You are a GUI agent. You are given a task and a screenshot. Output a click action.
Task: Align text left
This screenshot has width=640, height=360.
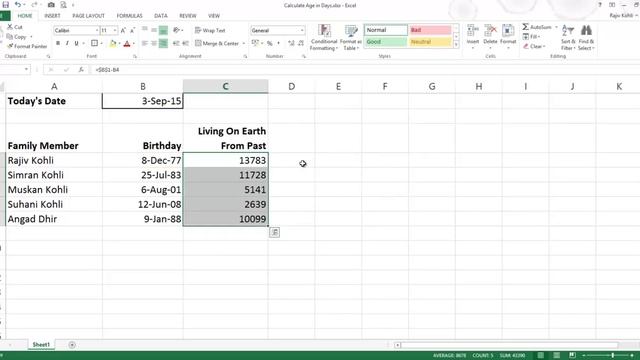pyautogui.click(x=145, y=43)
